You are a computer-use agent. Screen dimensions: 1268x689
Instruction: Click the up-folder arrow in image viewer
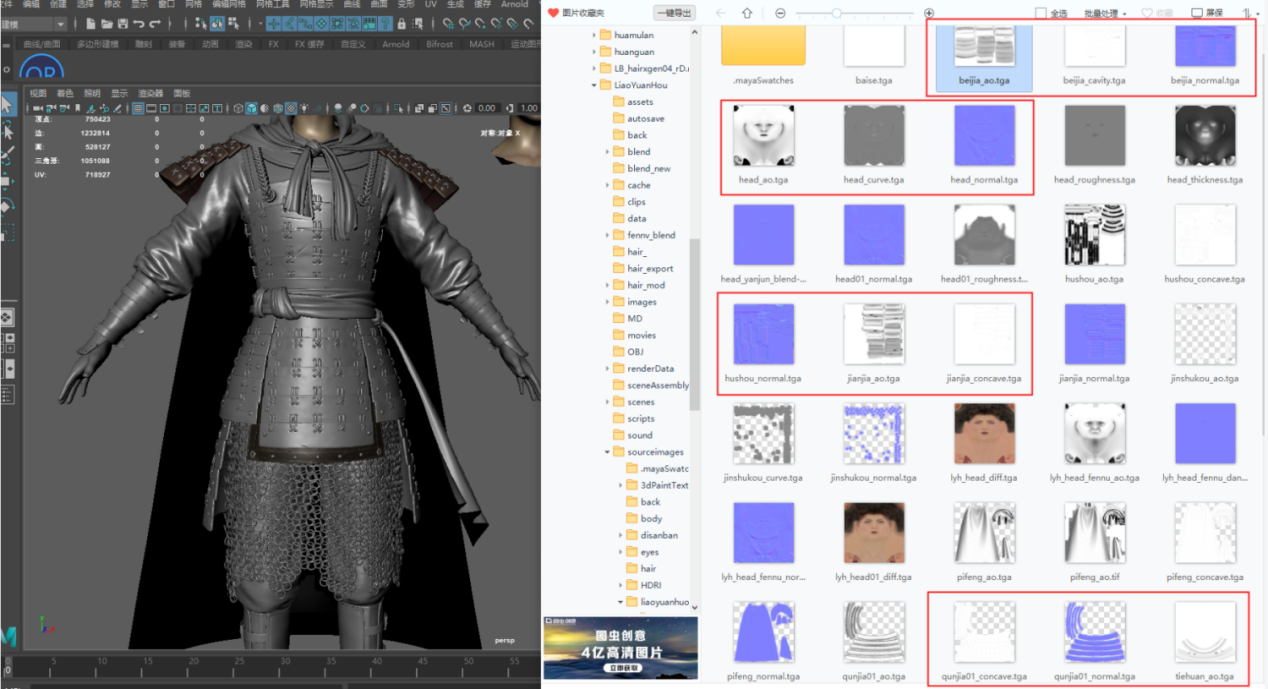(747, 13)
